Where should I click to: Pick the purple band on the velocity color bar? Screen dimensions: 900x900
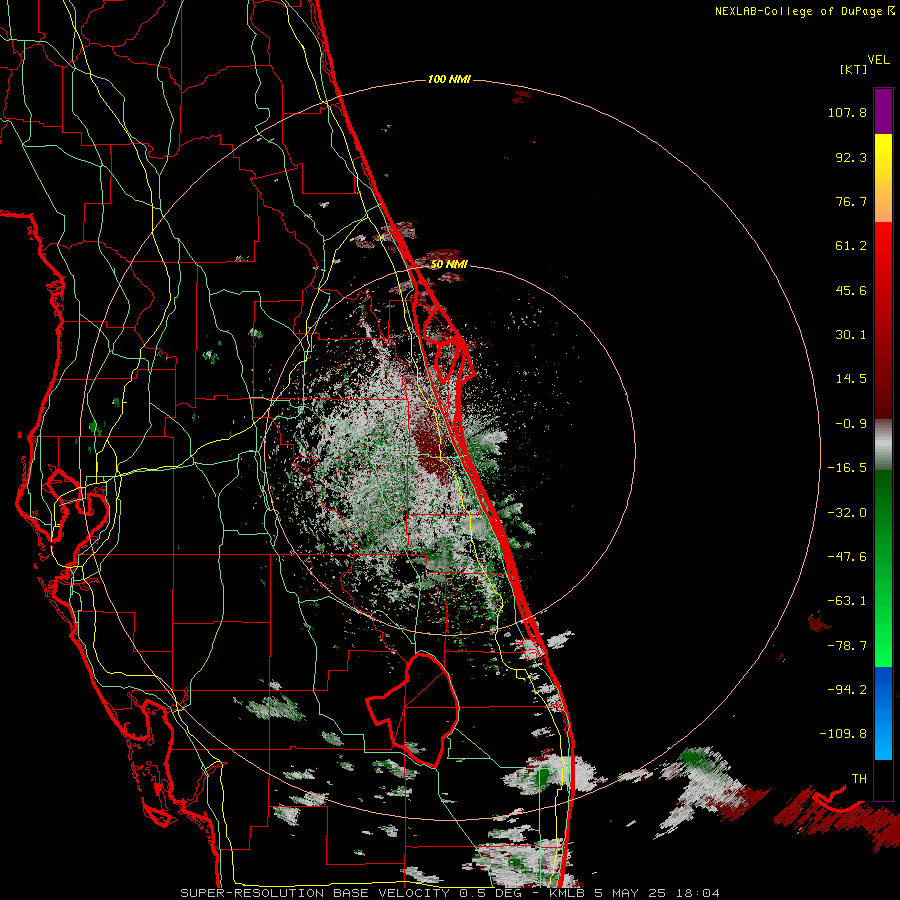pyautogui.click(x=883, y=111)
